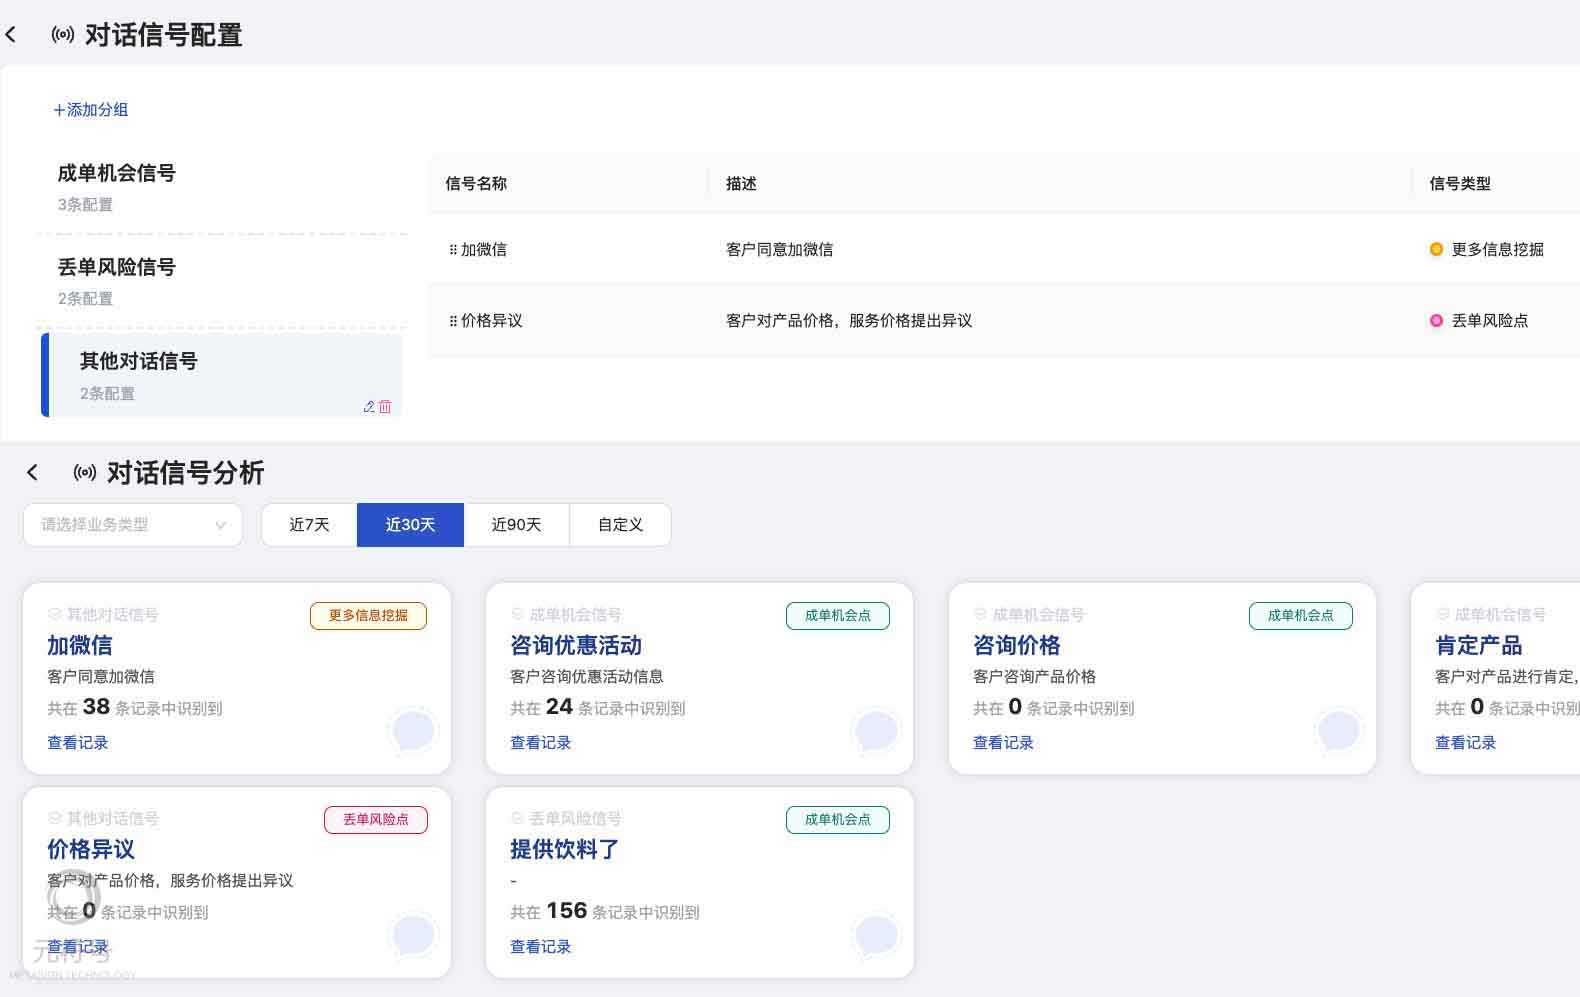Select the 其他对话信号 group
This screenshot has width=1580, height=997.
220,375
